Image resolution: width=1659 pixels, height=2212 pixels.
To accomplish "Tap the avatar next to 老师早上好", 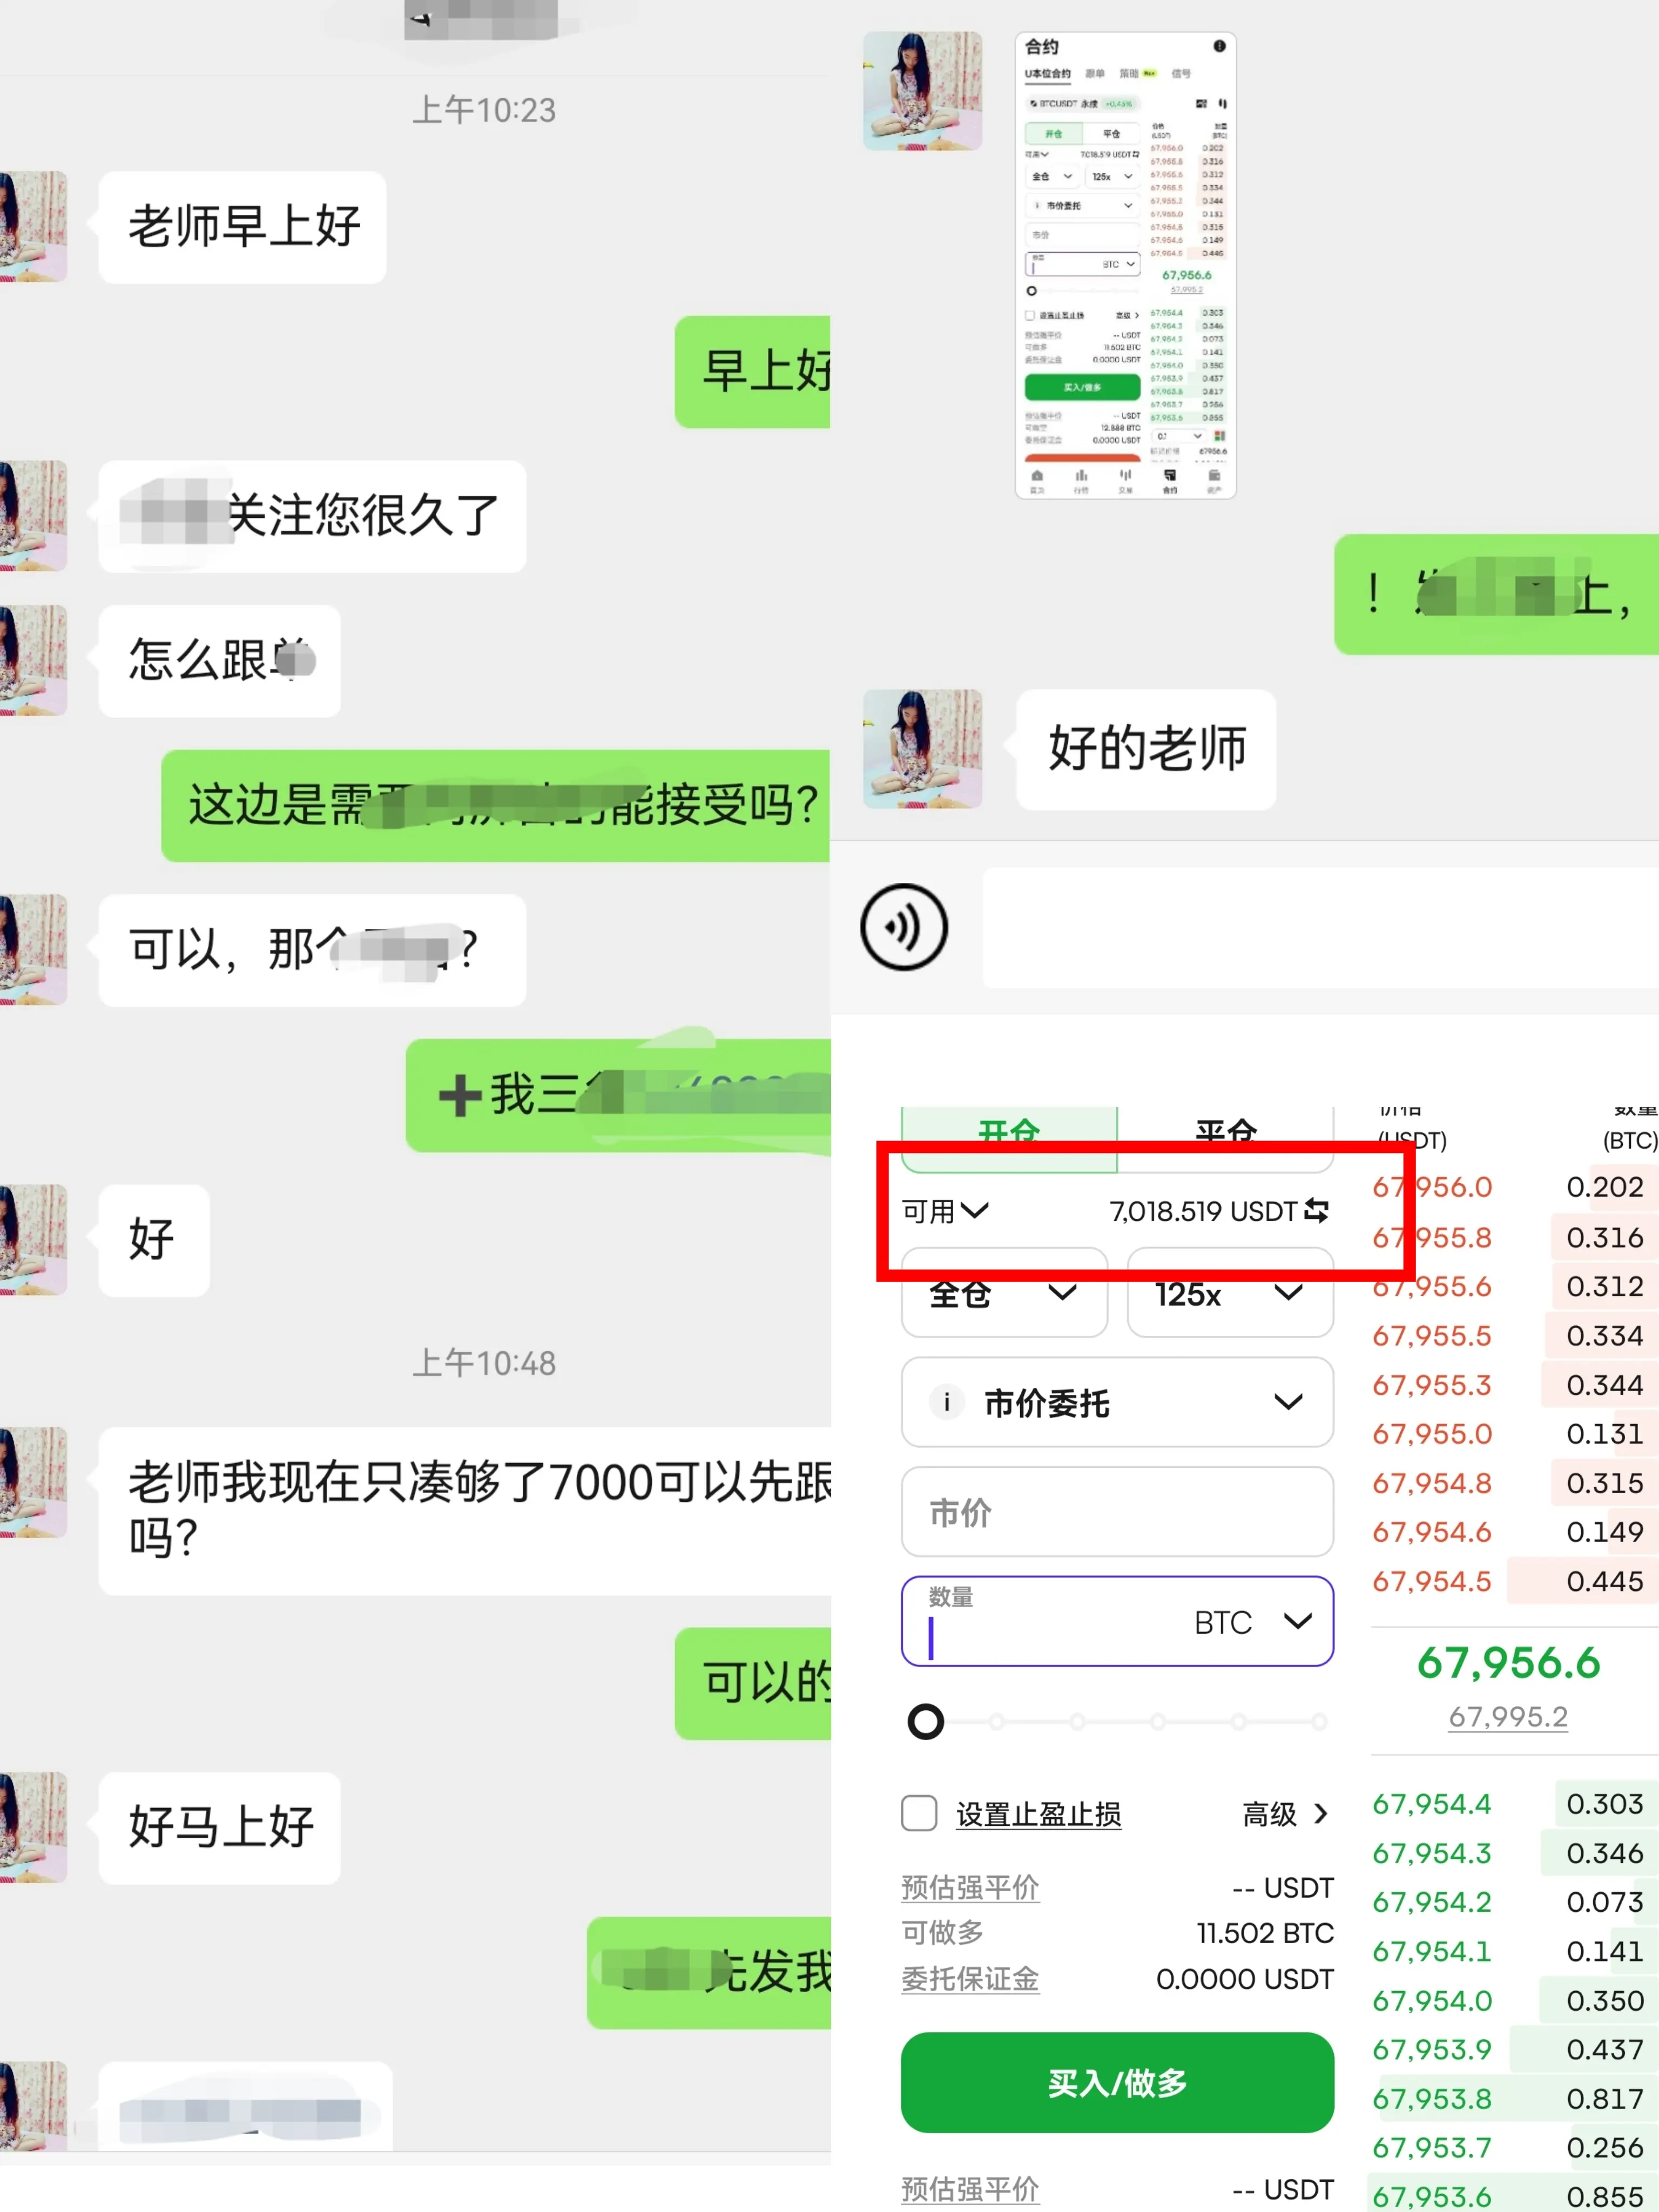I will coord(33,226).
